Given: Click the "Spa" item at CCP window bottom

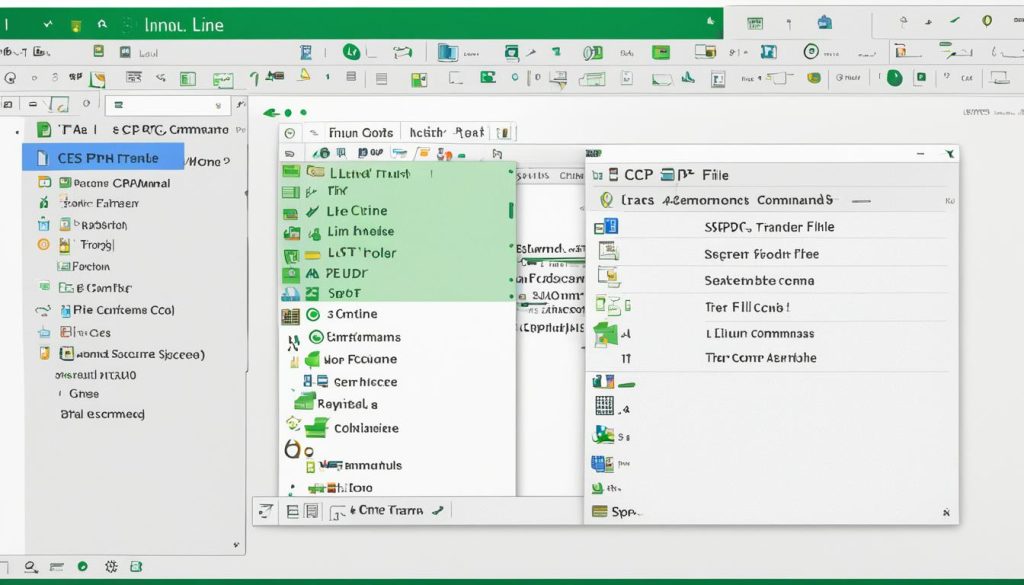Looking at the screenshot, I should (x=624, y=512).
